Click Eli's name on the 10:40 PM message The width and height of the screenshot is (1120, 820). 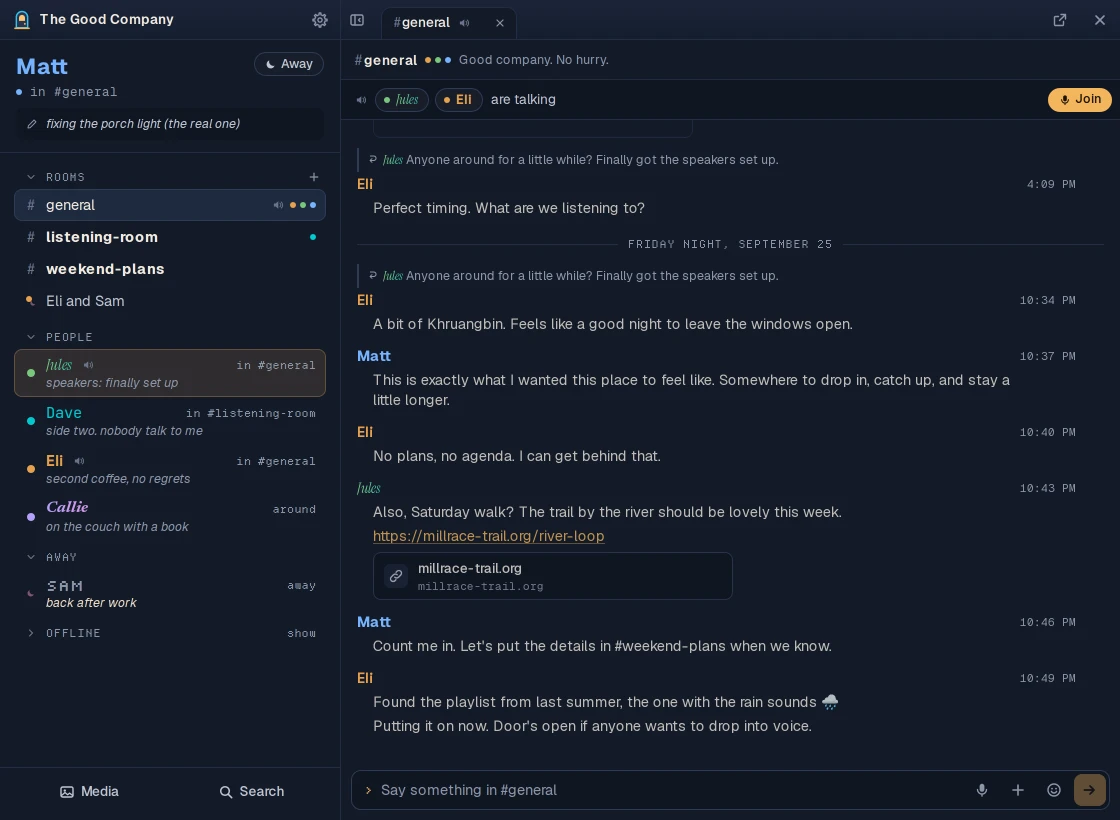click(365, 432)
